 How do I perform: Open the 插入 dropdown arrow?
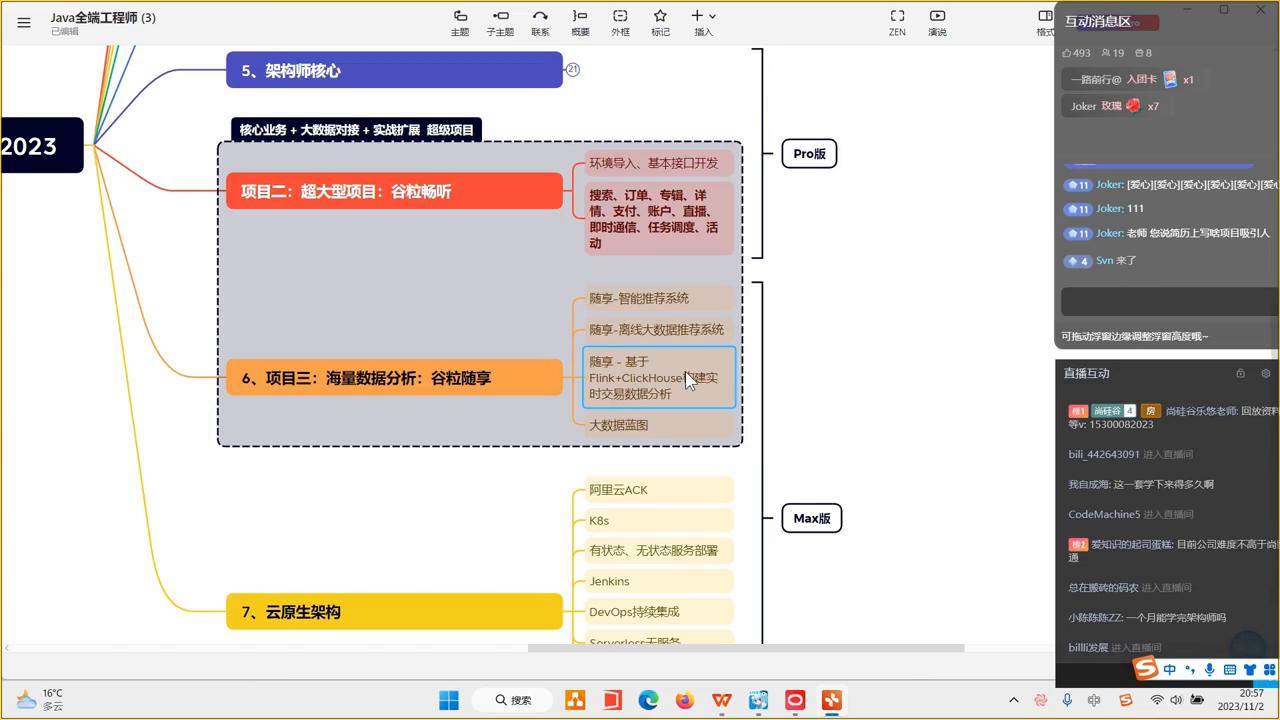[712, 16]
